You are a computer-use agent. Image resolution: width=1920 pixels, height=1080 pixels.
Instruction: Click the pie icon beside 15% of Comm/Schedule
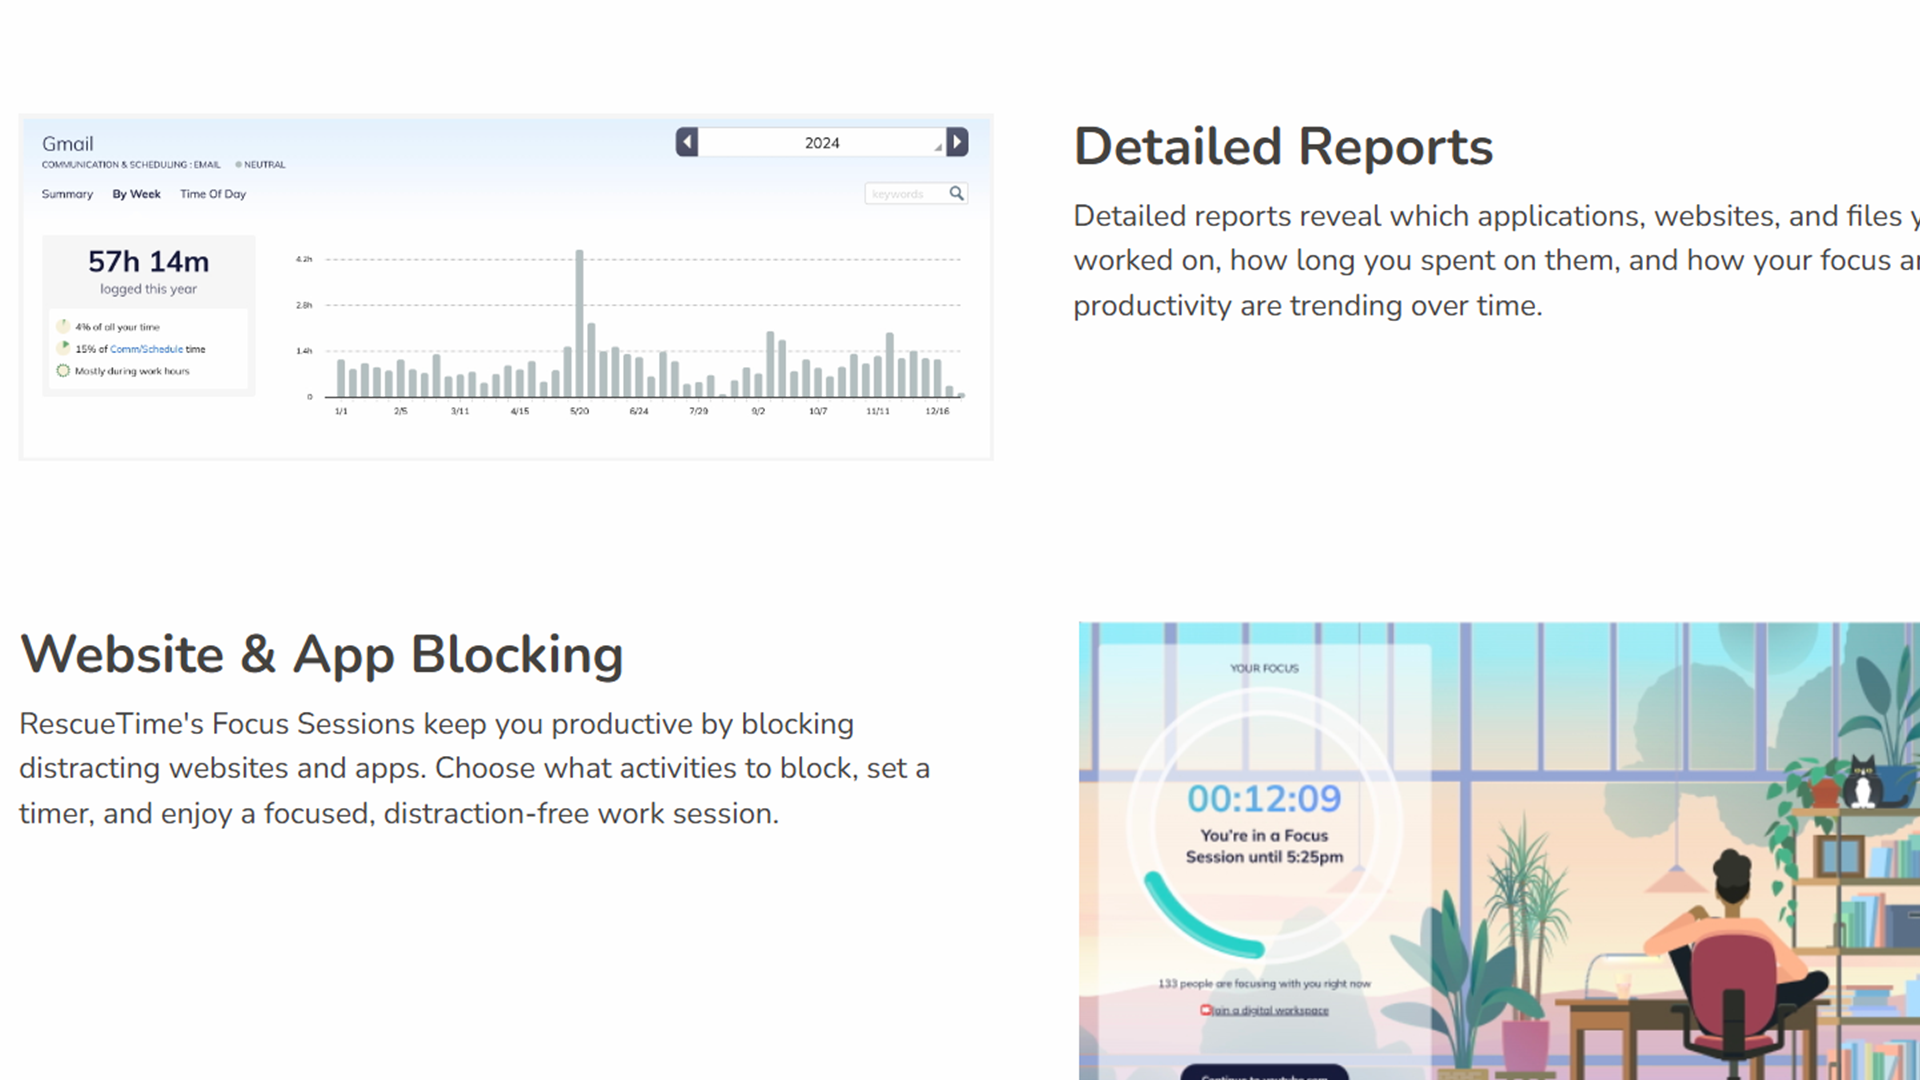[63, 348]
